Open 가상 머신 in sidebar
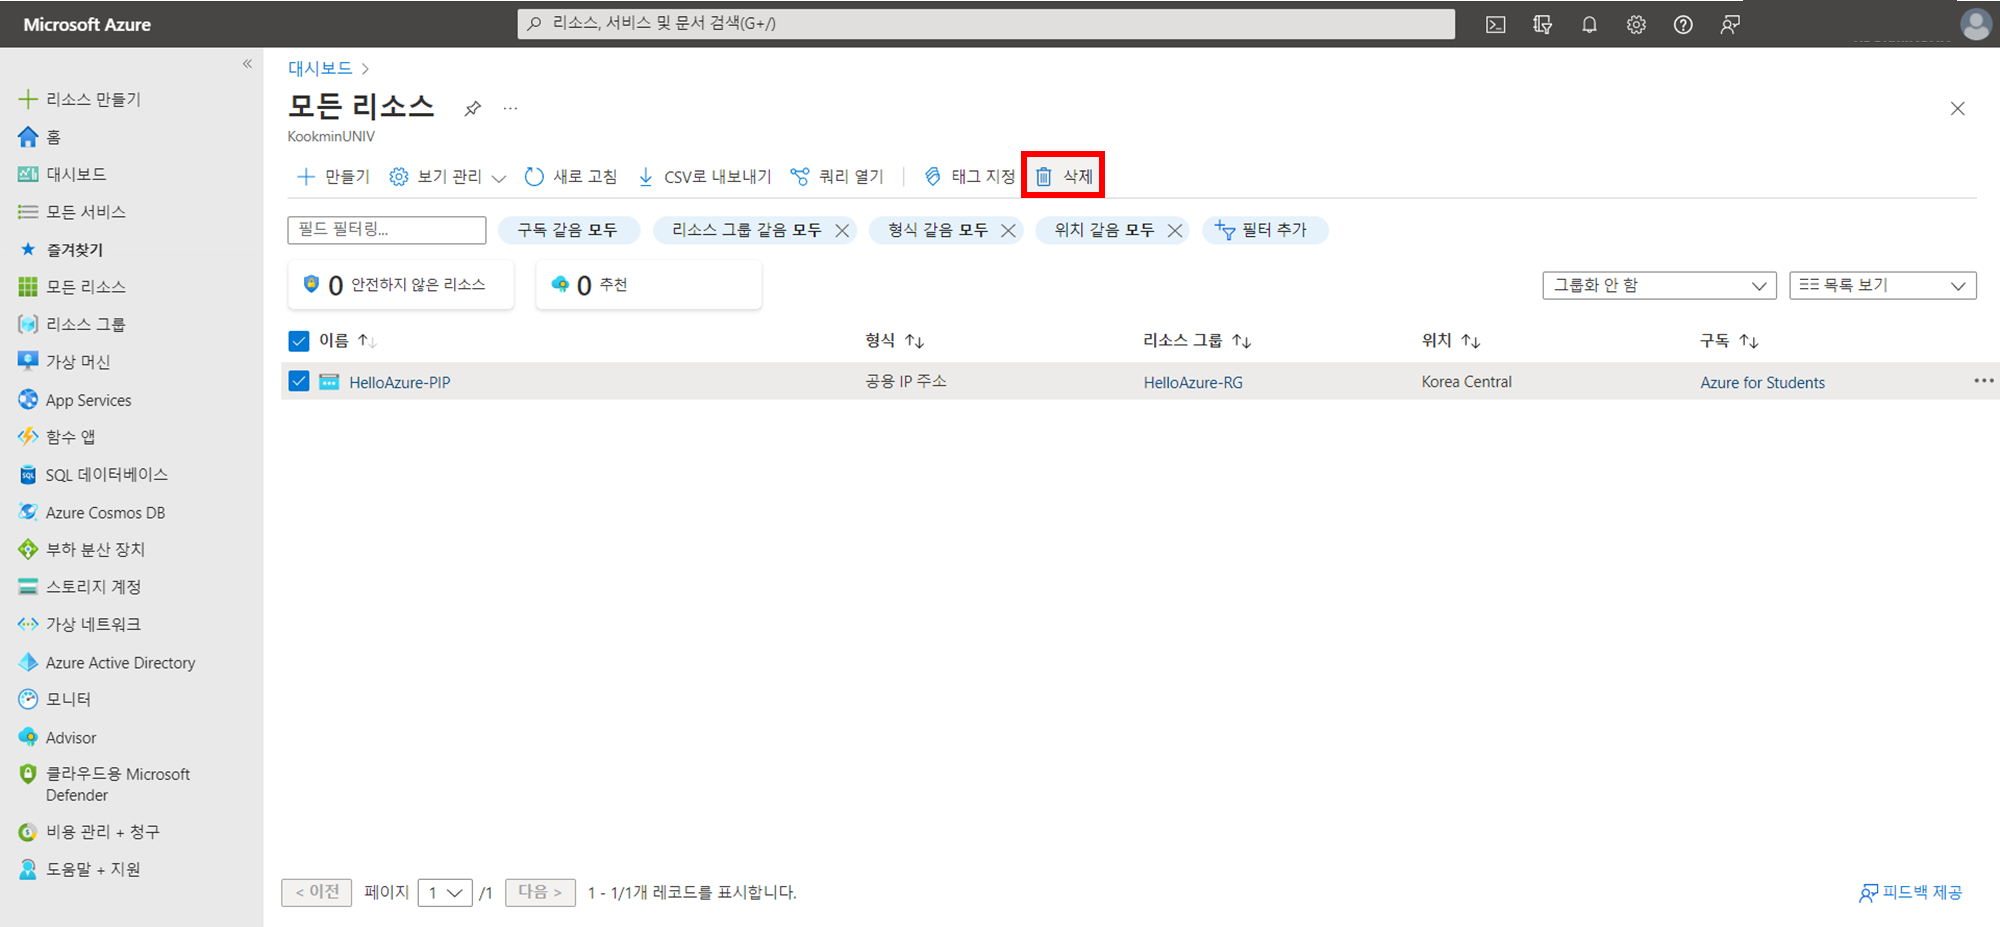Screen dimensions: 2000x927 [64, 362]
